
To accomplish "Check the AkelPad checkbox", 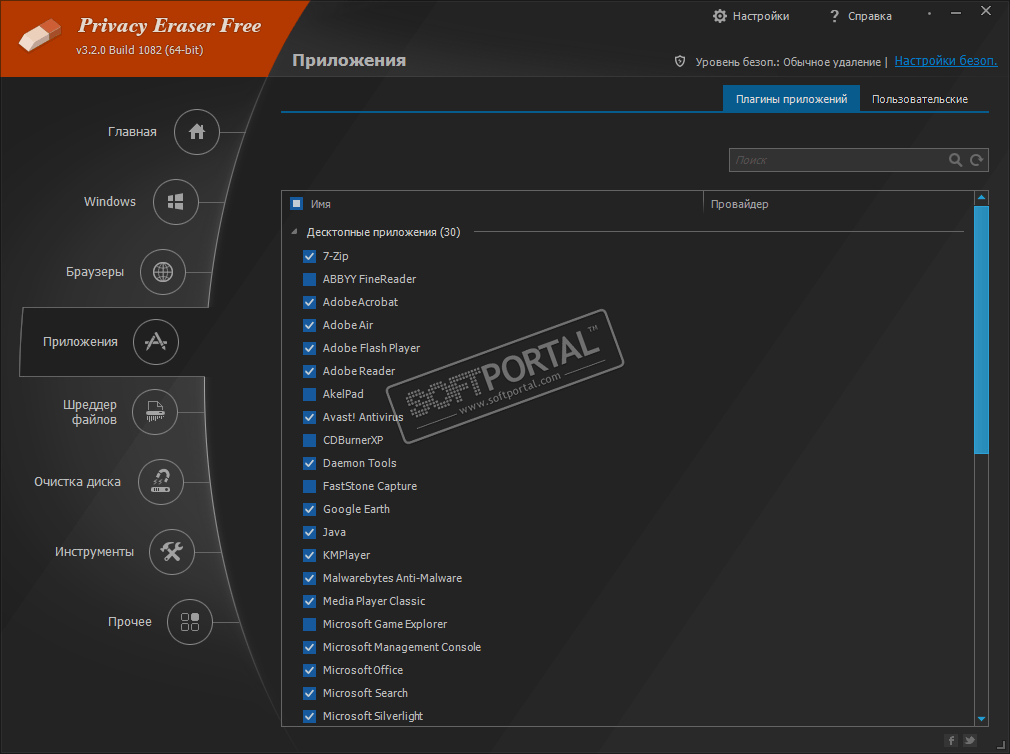I will coord(309,394).
